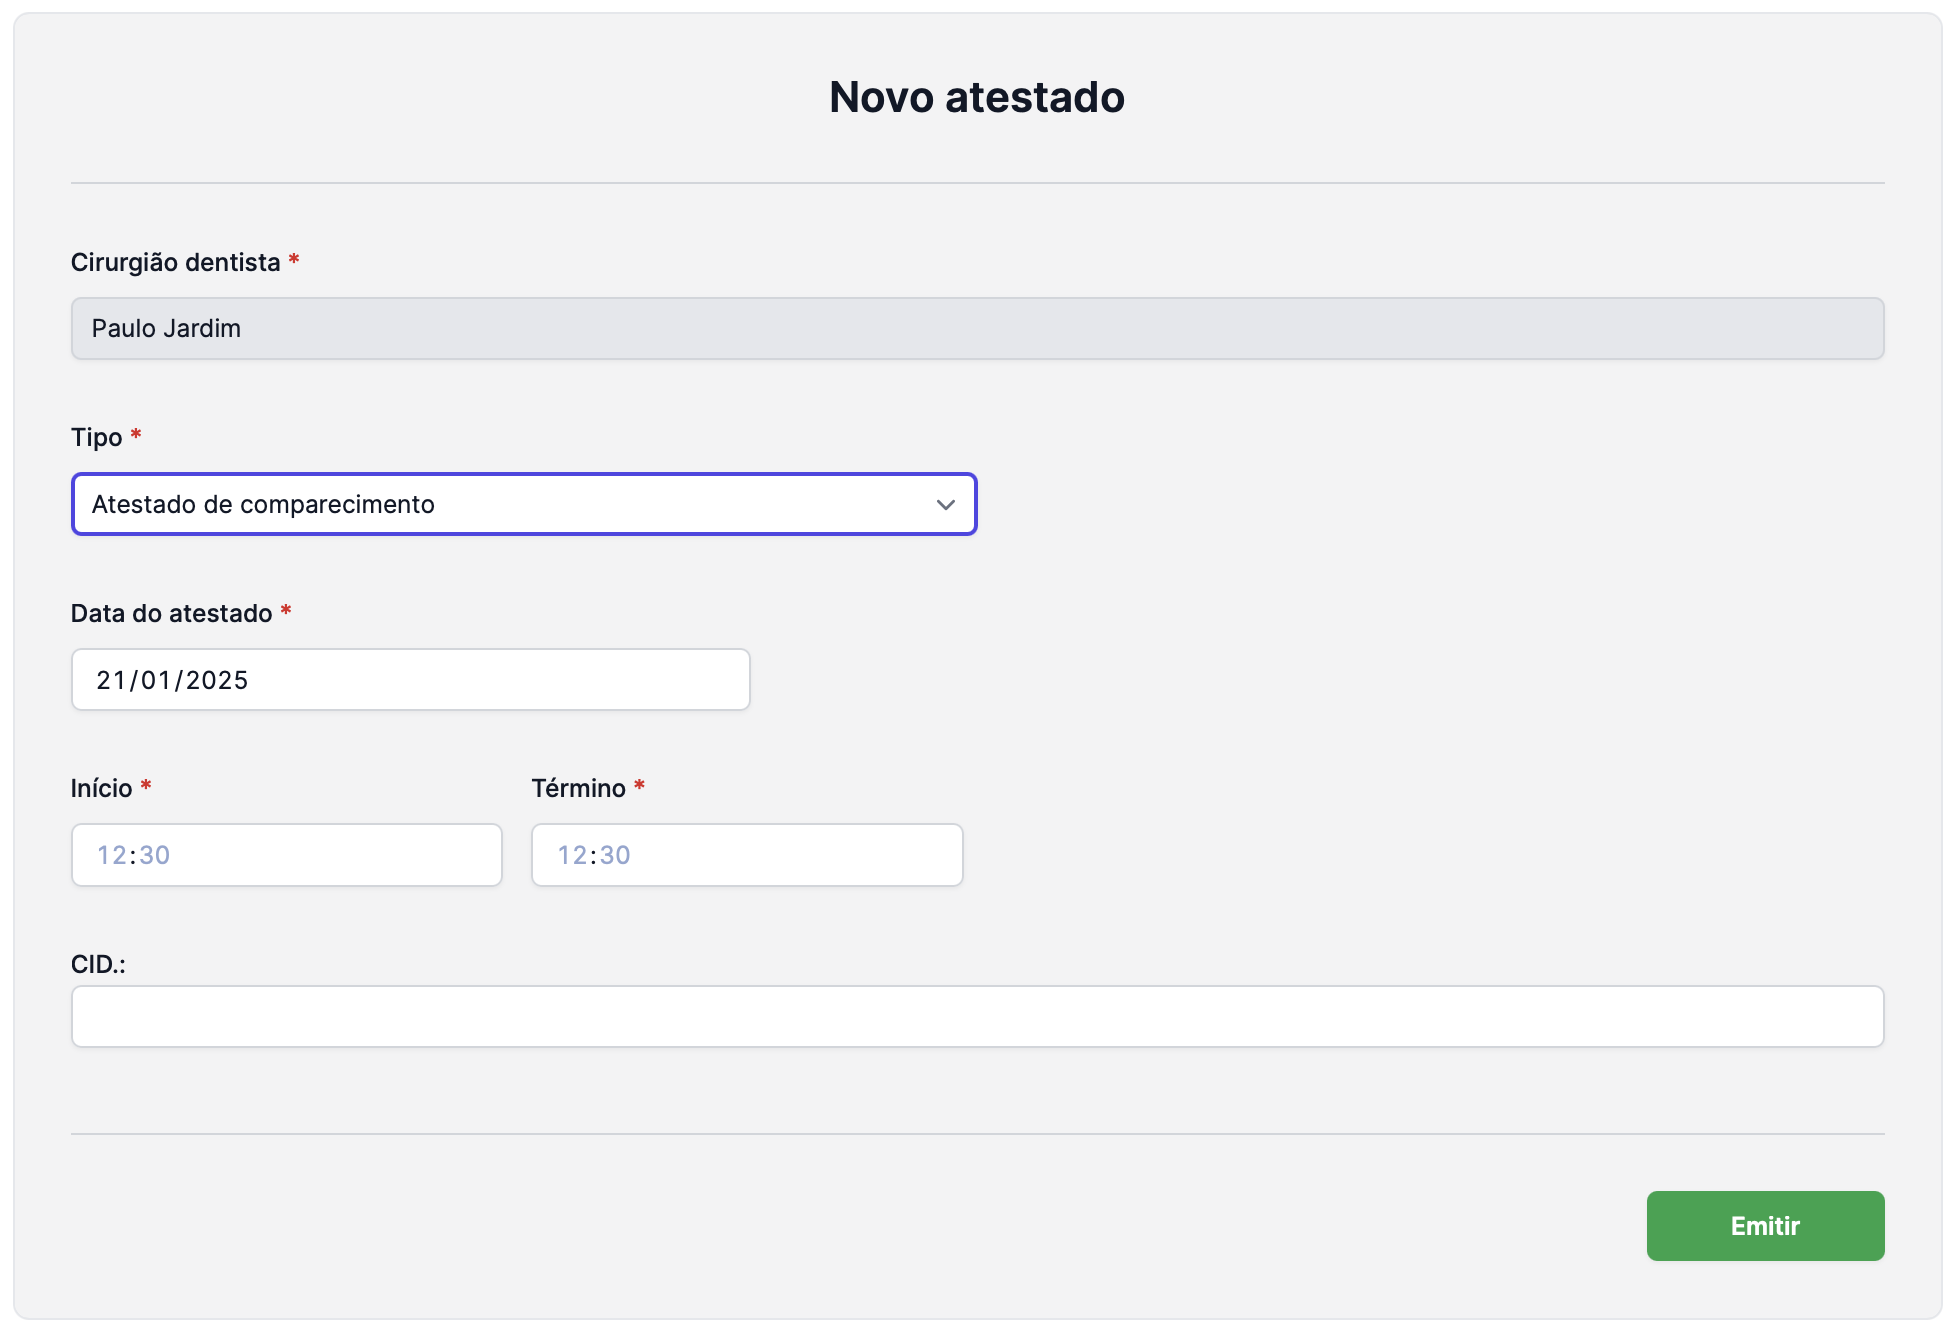Select the 'Atestado de comparecimento' text in the Tipo combo box
1954x1326 pixels.
point(263,505)
